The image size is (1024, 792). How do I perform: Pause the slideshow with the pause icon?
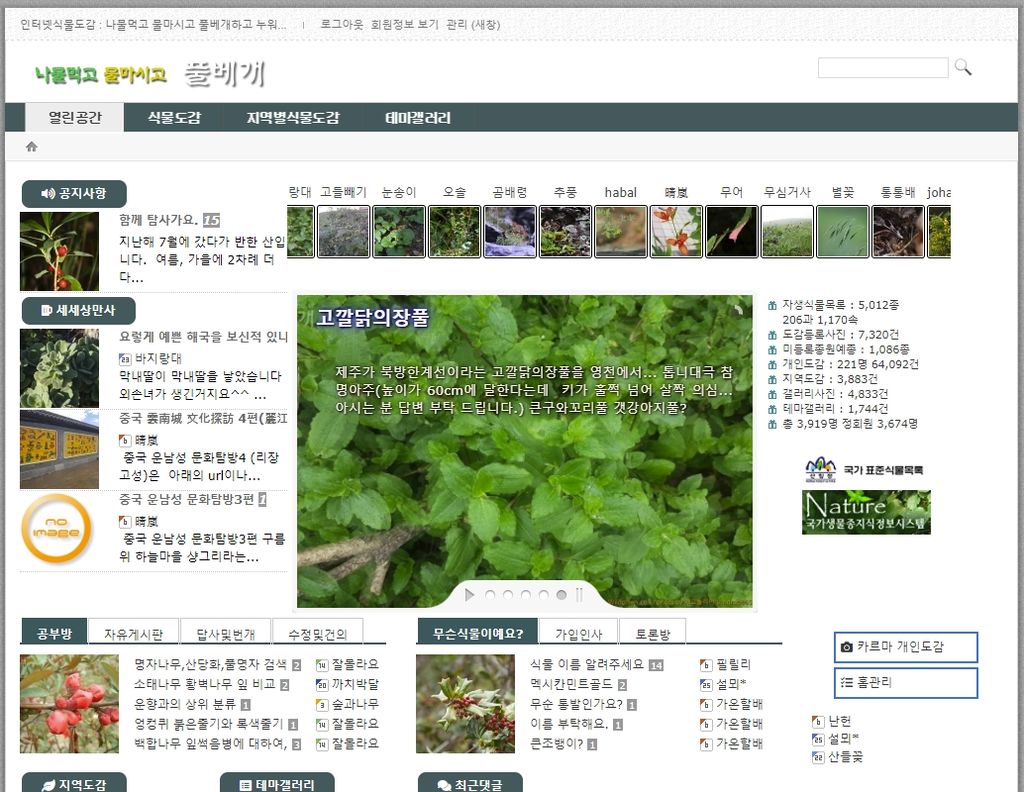click(579, 595)
